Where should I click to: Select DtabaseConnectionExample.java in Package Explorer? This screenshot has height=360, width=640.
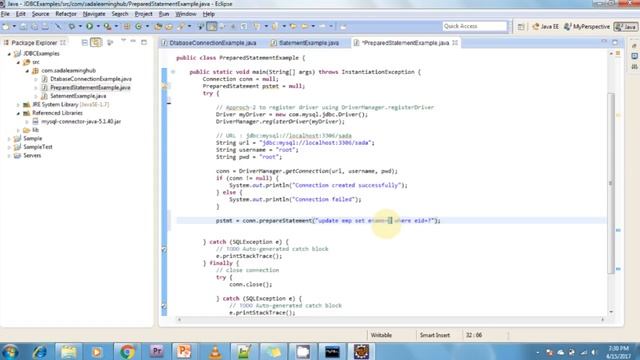(x=91, y=79)
